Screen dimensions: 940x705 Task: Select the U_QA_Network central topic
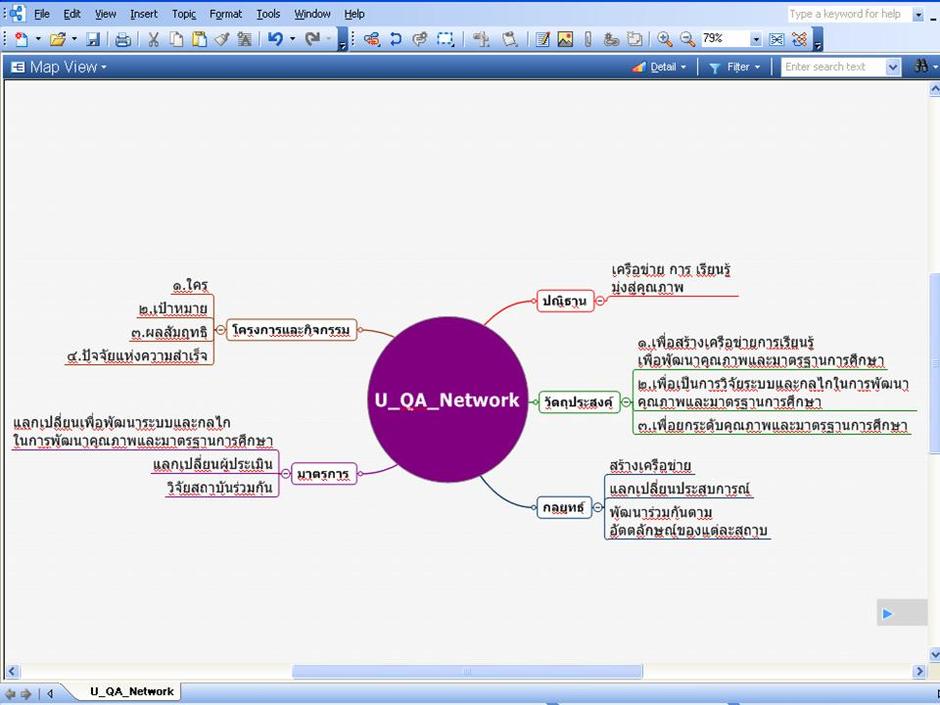[447, 400]
